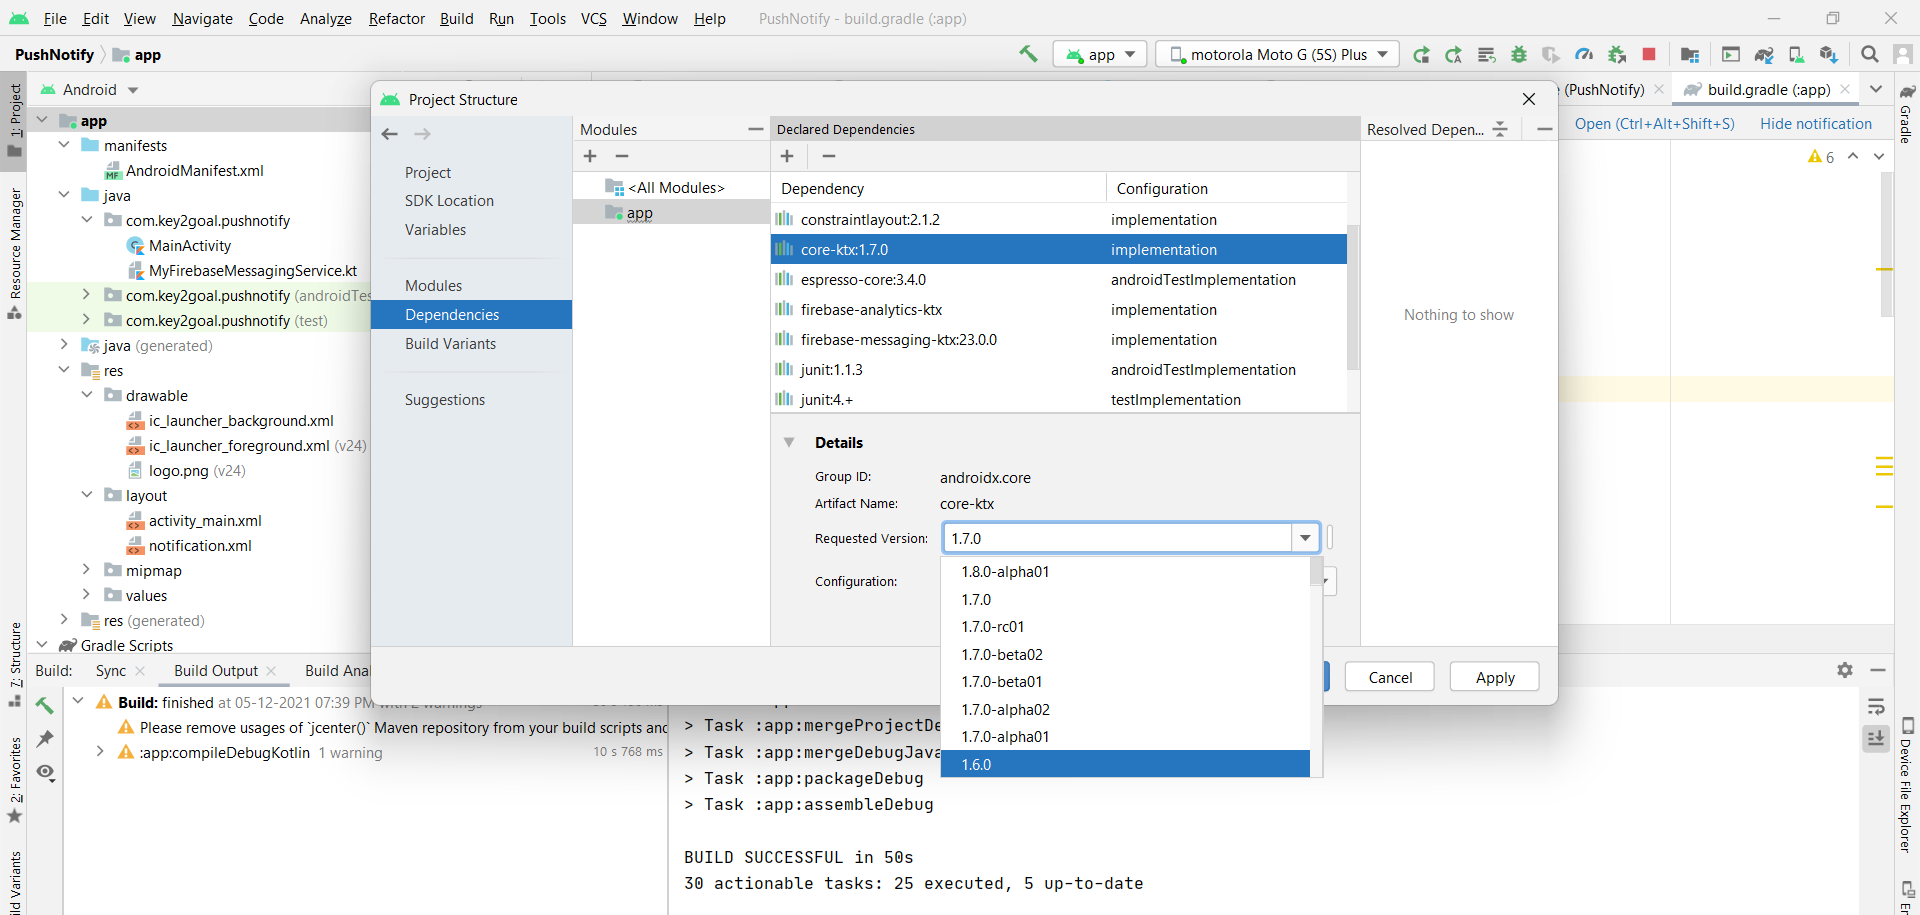
Task: Open the Requested Version dropdown arrow
Action: (1305, 538)
